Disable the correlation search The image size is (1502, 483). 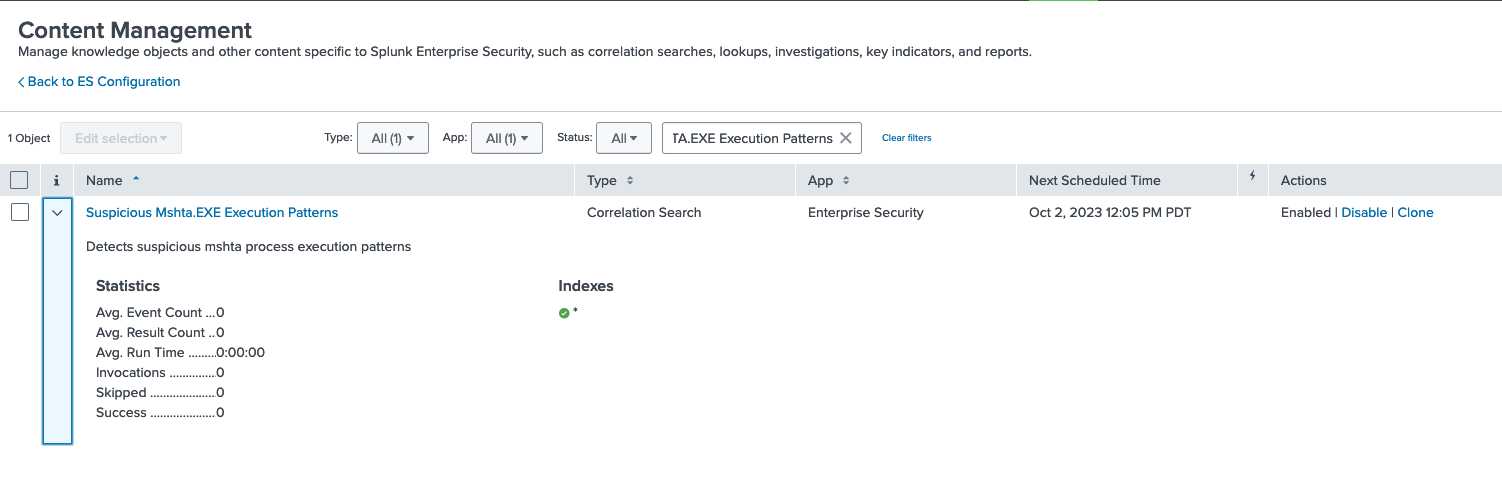tap(1363, 213)
